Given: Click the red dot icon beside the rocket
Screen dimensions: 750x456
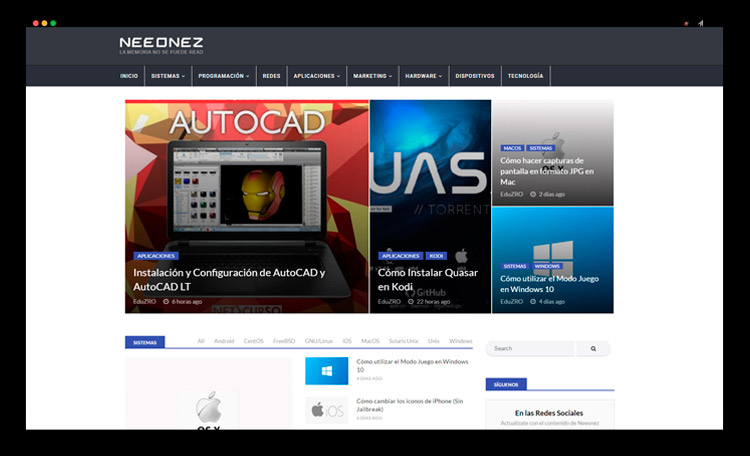Looking at the screenshot, I should (686, 23).
